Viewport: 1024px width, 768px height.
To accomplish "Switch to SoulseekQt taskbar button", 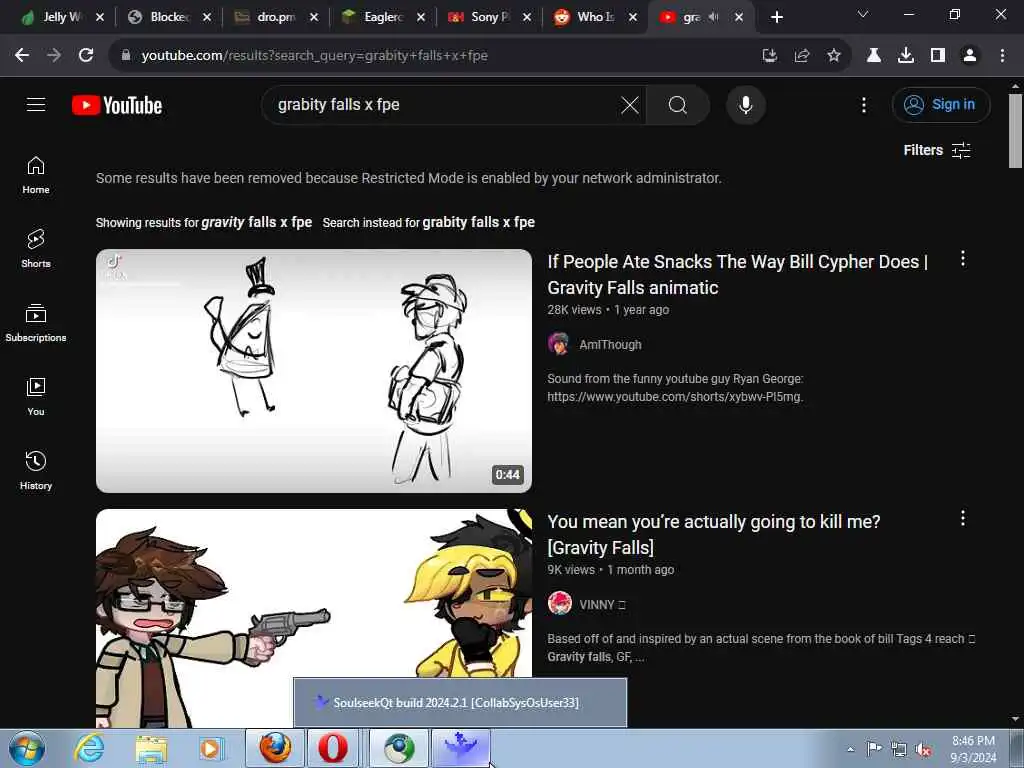I will coord(460,748).
